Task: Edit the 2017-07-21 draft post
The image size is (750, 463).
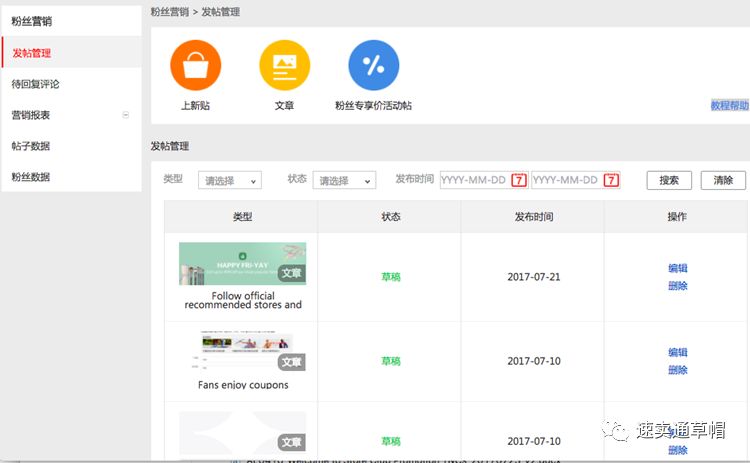Action: 677,268
